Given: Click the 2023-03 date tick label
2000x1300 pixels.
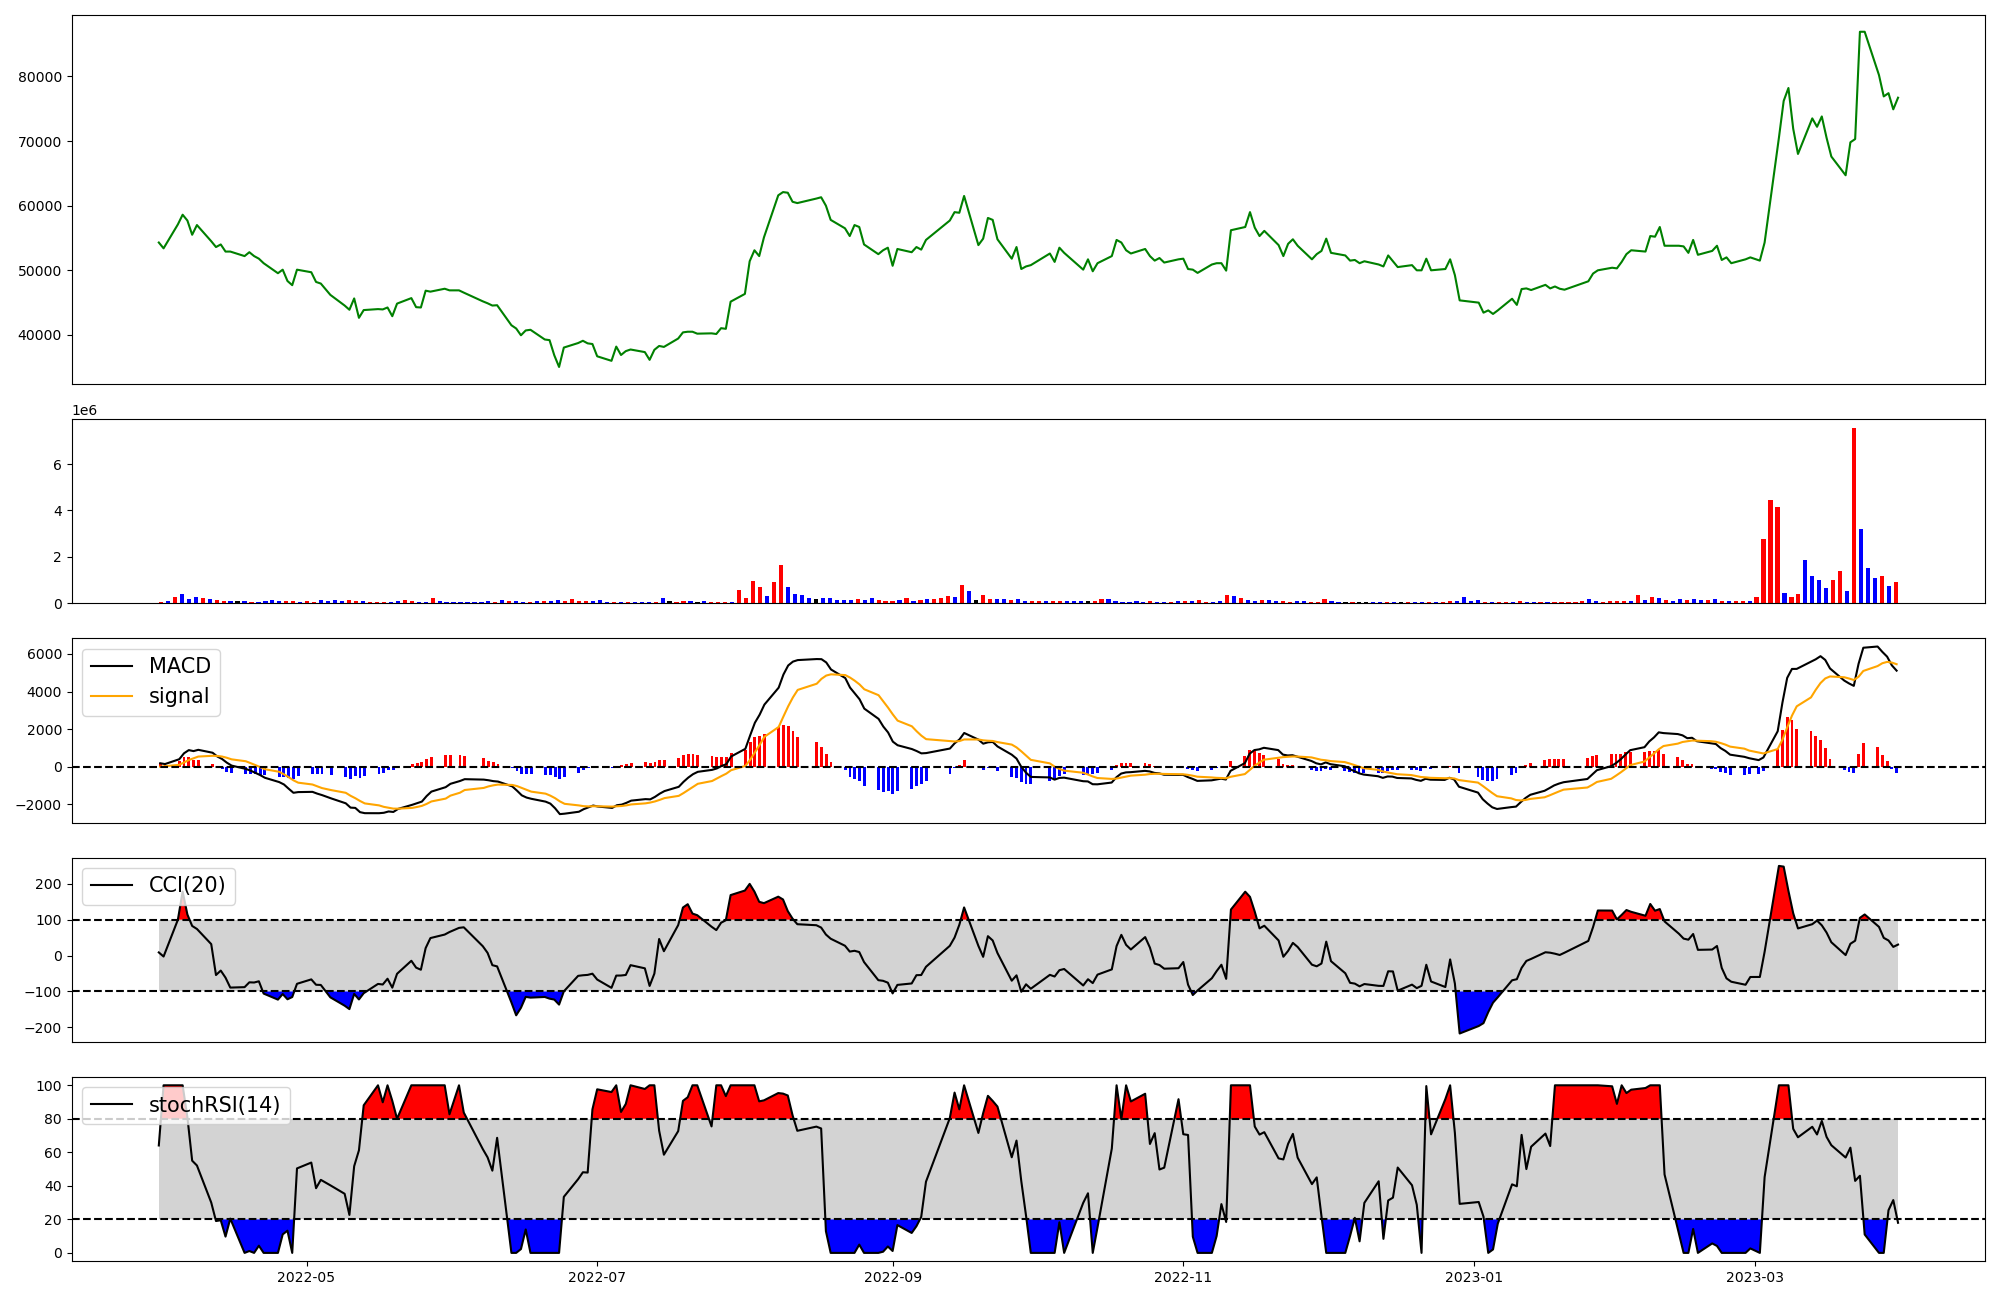Looking at the screenshot, I should point(1756,1276).
